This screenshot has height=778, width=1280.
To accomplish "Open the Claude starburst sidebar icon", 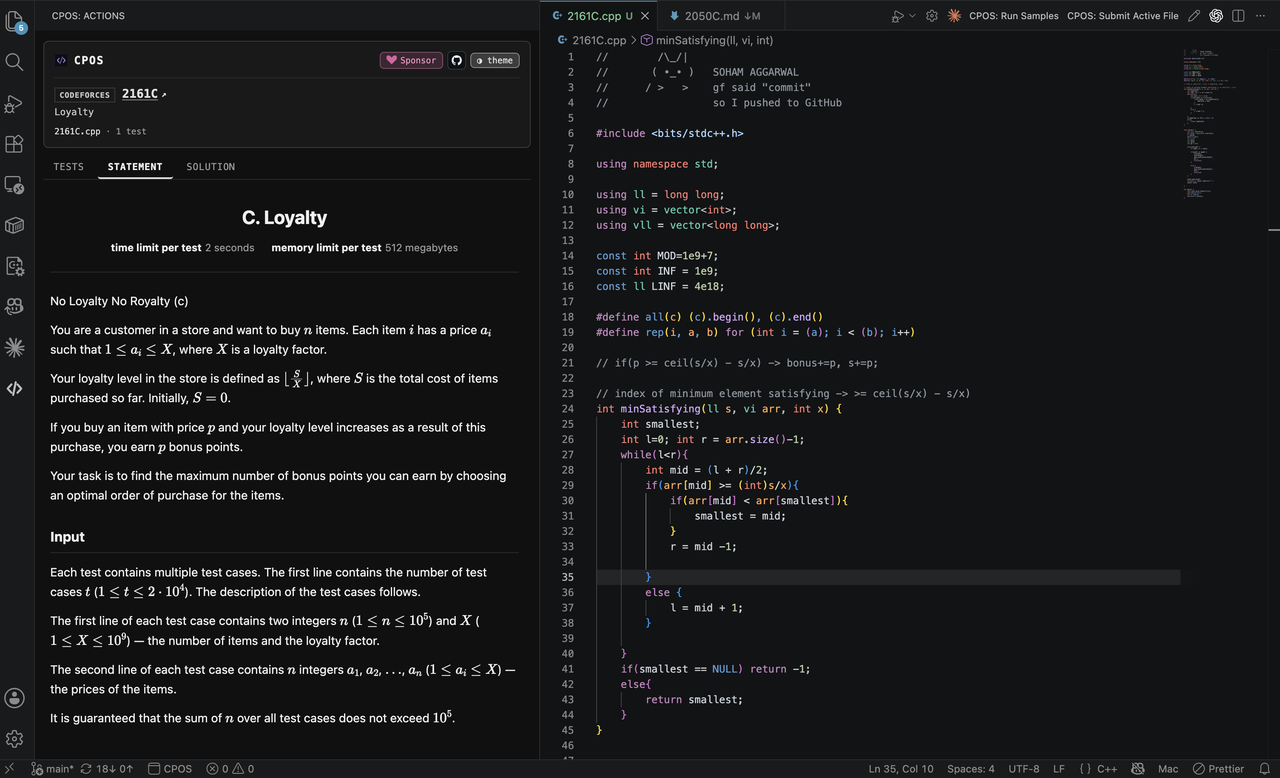I will (14, 347).
